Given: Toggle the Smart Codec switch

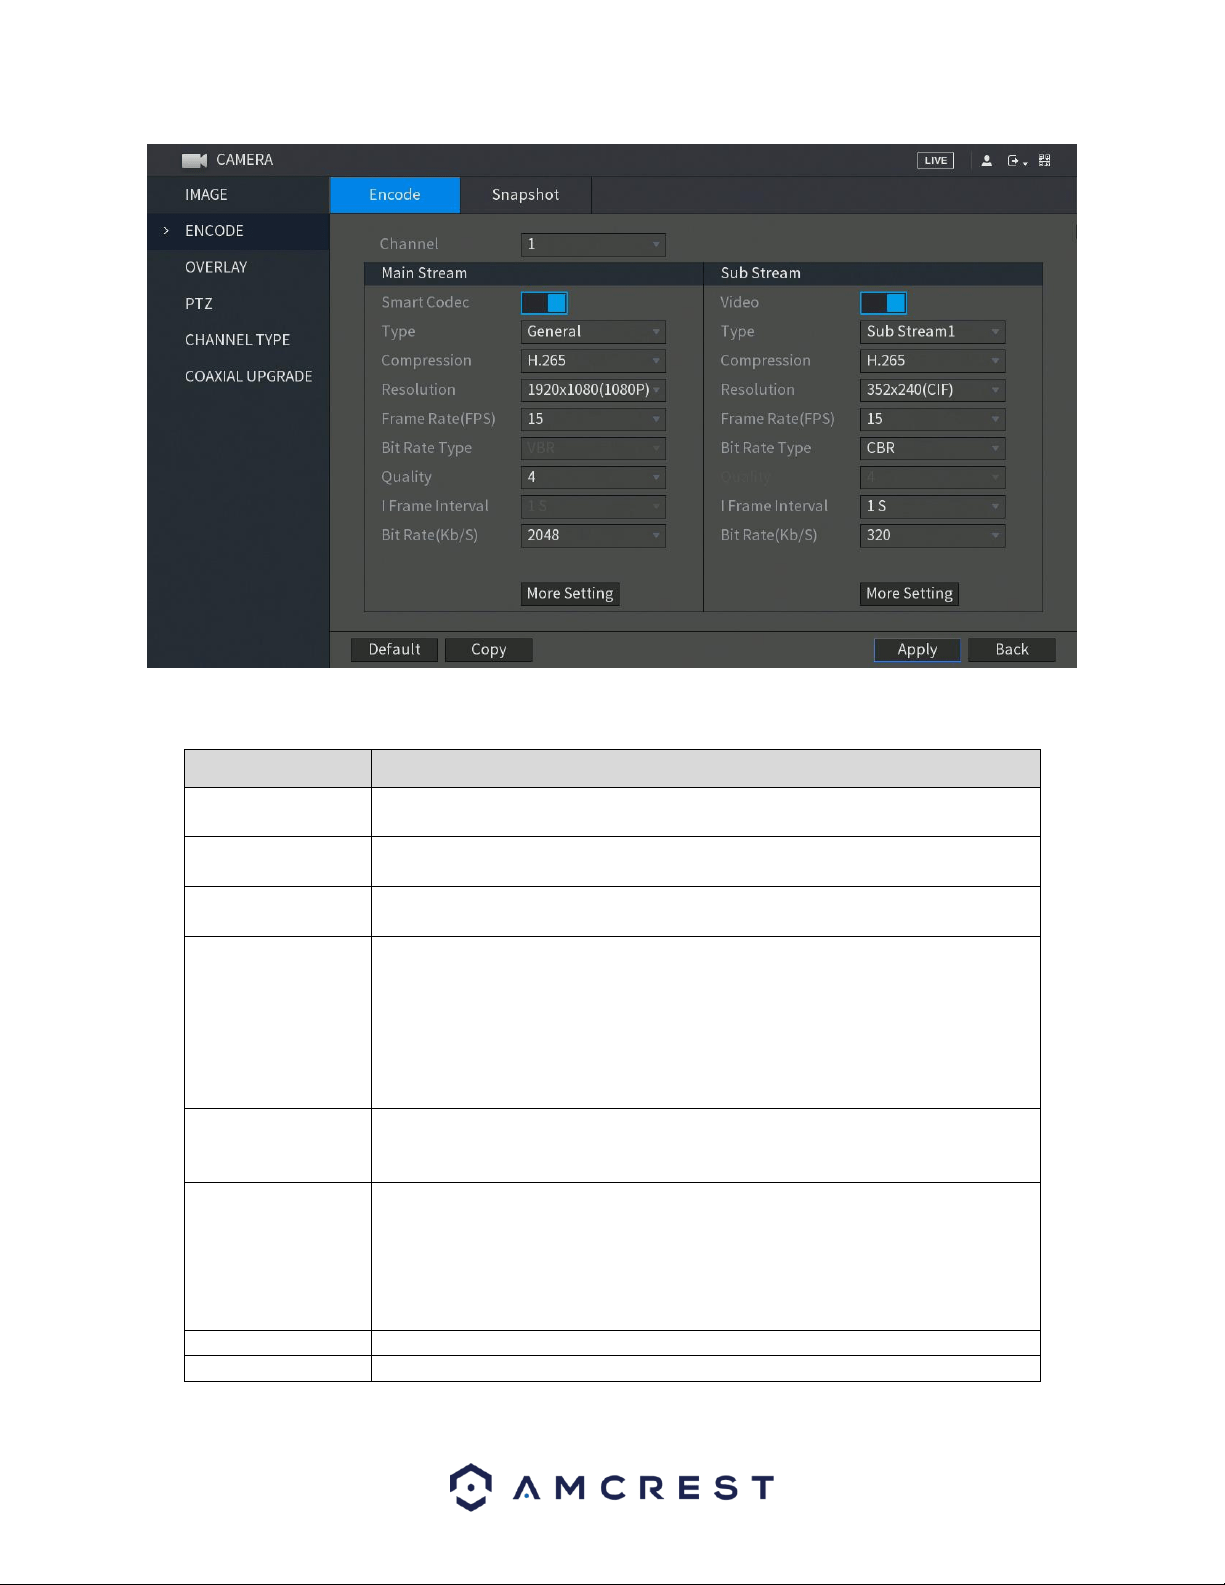Looking at the screenshot, I should [x=544, y=303].
